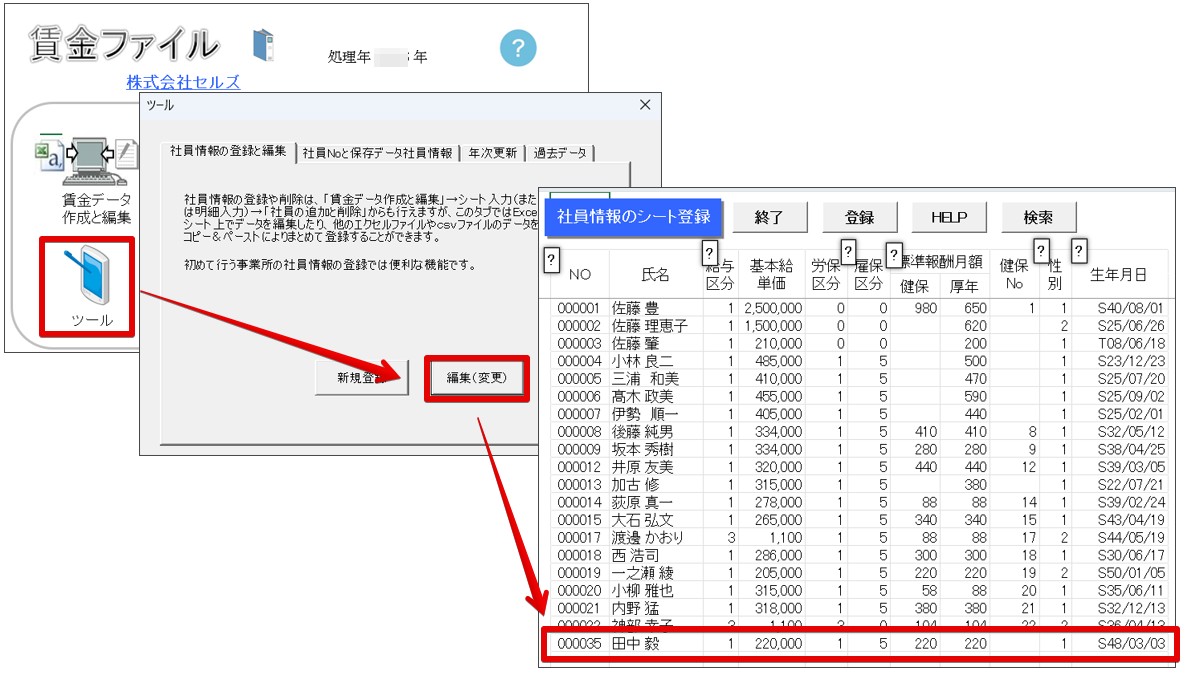Select employee name 伊勢 順一

(645, 414)
